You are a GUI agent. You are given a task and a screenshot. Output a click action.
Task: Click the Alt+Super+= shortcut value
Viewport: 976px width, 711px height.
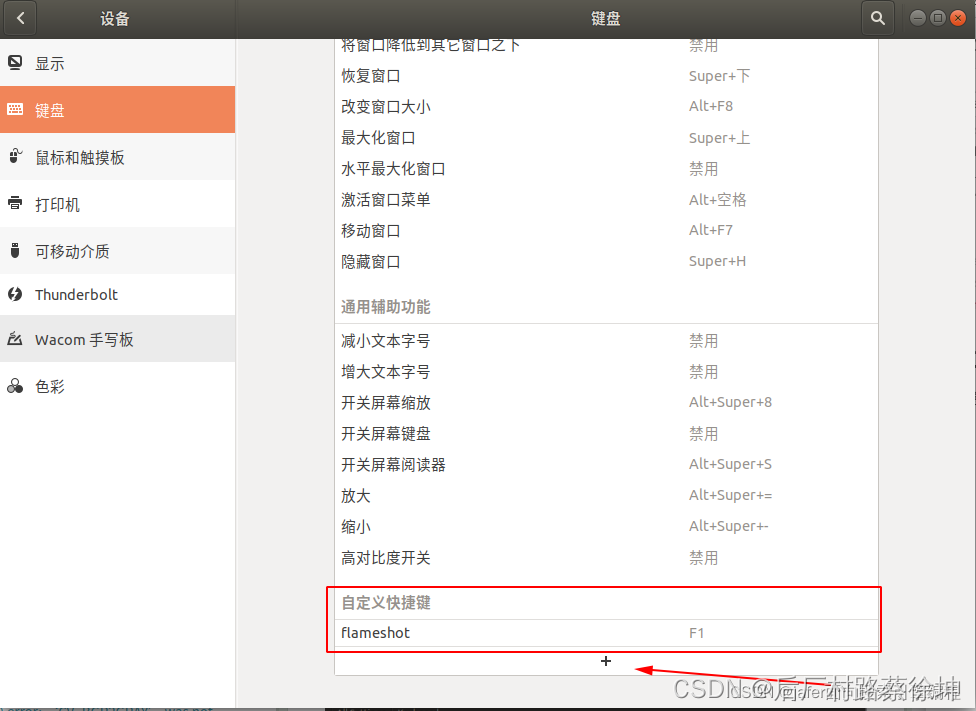tap(730, 496)
